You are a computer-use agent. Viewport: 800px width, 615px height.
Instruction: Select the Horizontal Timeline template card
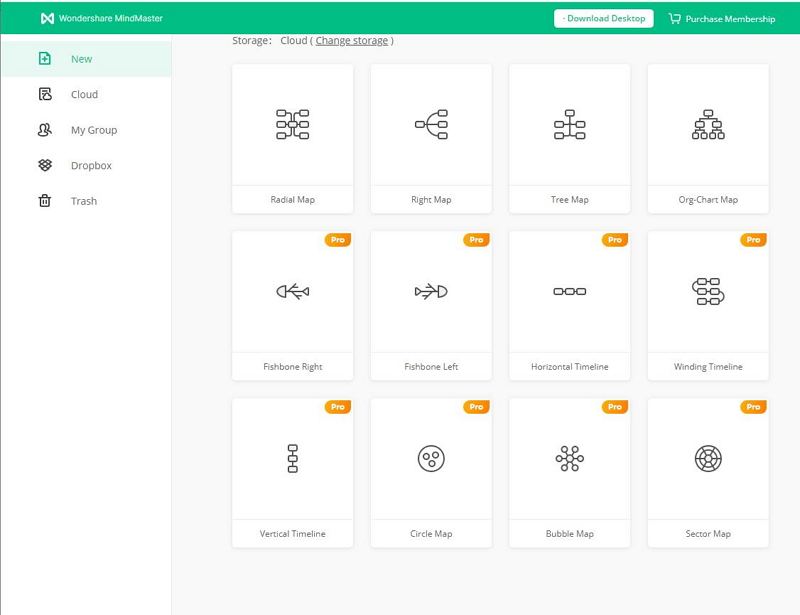pyautogui.click(x=570, y=305)
